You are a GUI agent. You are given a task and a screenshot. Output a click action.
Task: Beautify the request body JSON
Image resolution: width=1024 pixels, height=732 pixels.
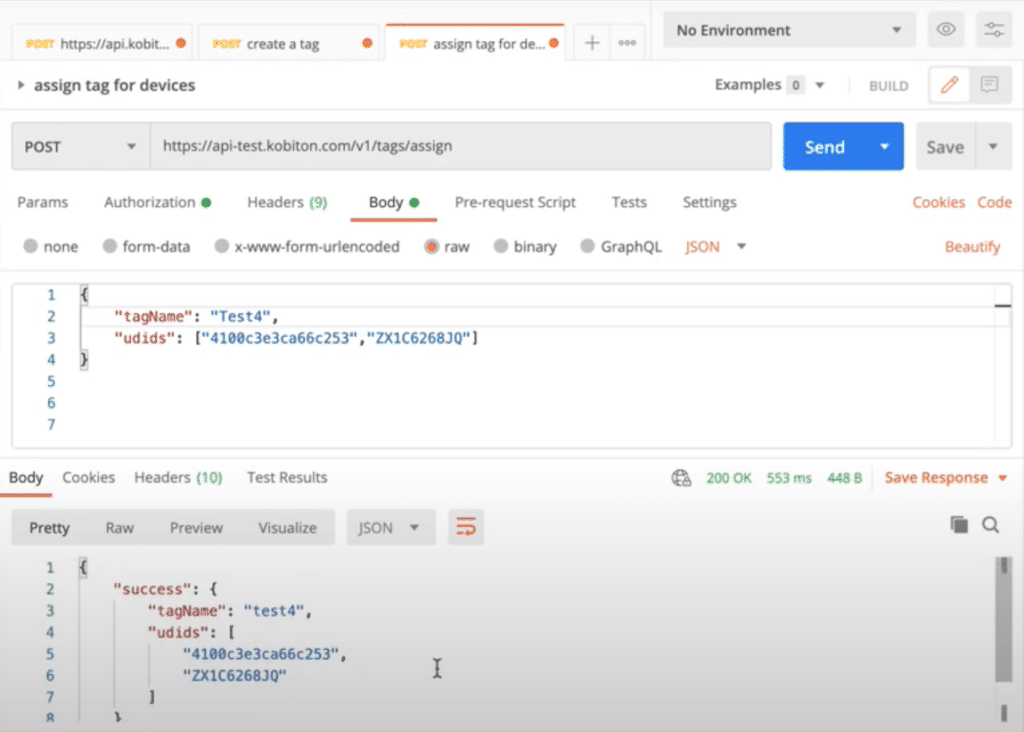coord(971,246)
